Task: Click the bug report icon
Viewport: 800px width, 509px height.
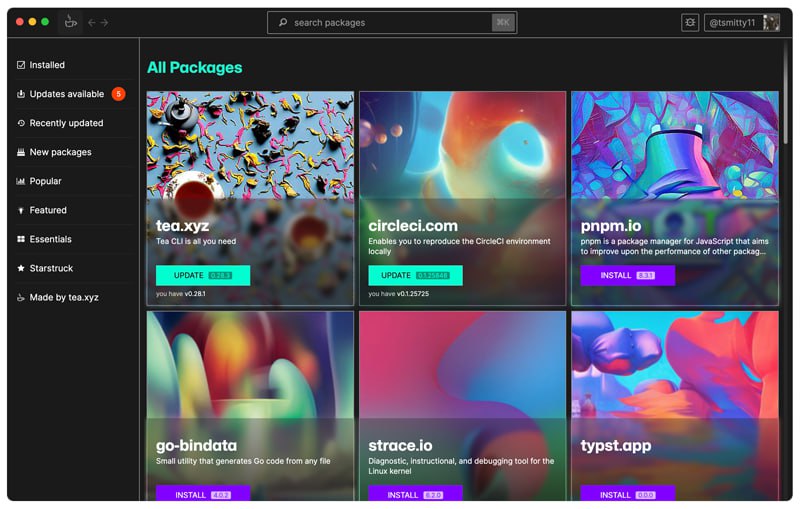Action: (690, 22)
